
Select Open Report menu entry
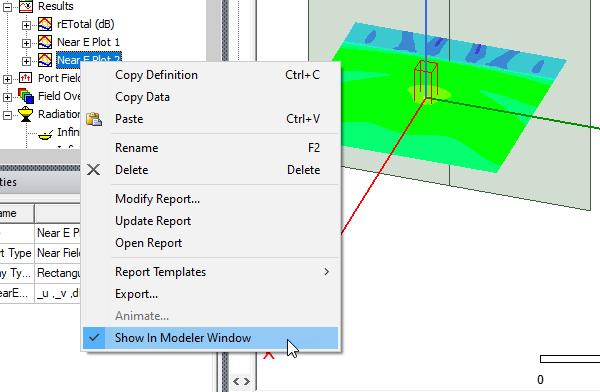coord(210,243)
